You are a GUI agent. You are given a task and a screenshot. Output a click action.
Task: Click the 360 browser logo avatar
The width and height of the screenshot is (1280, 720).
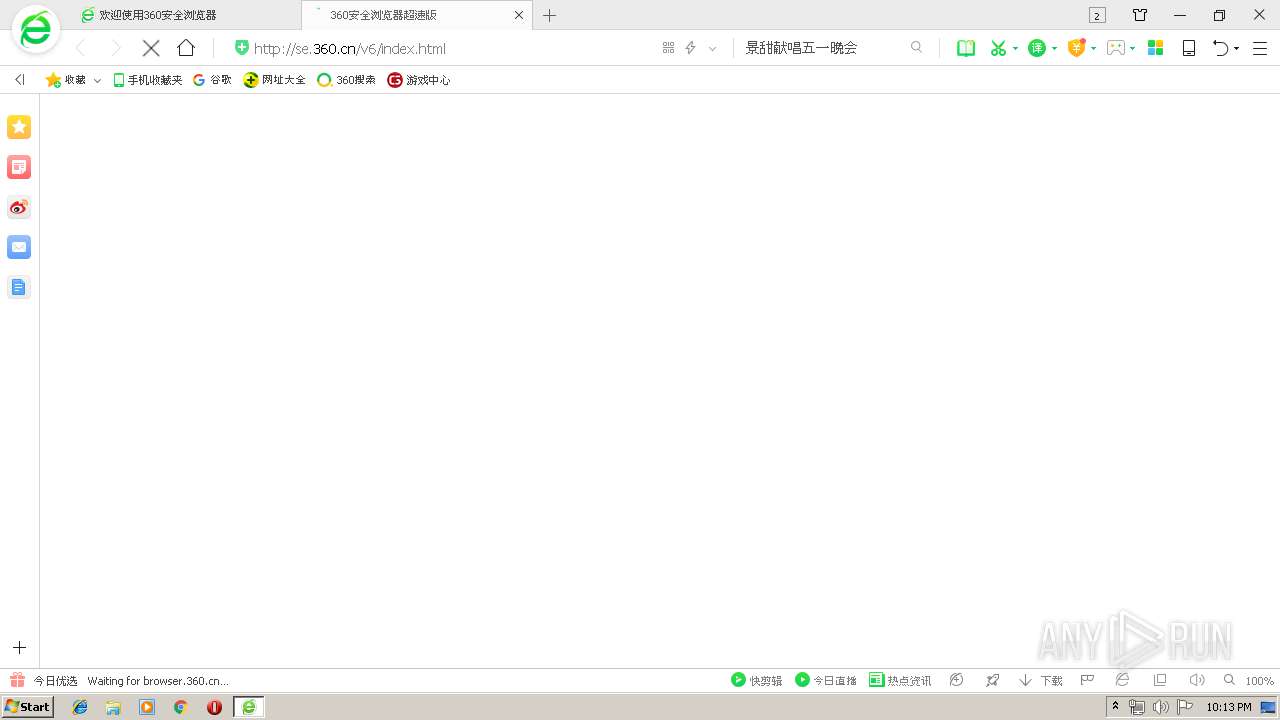tap(36, 30)
